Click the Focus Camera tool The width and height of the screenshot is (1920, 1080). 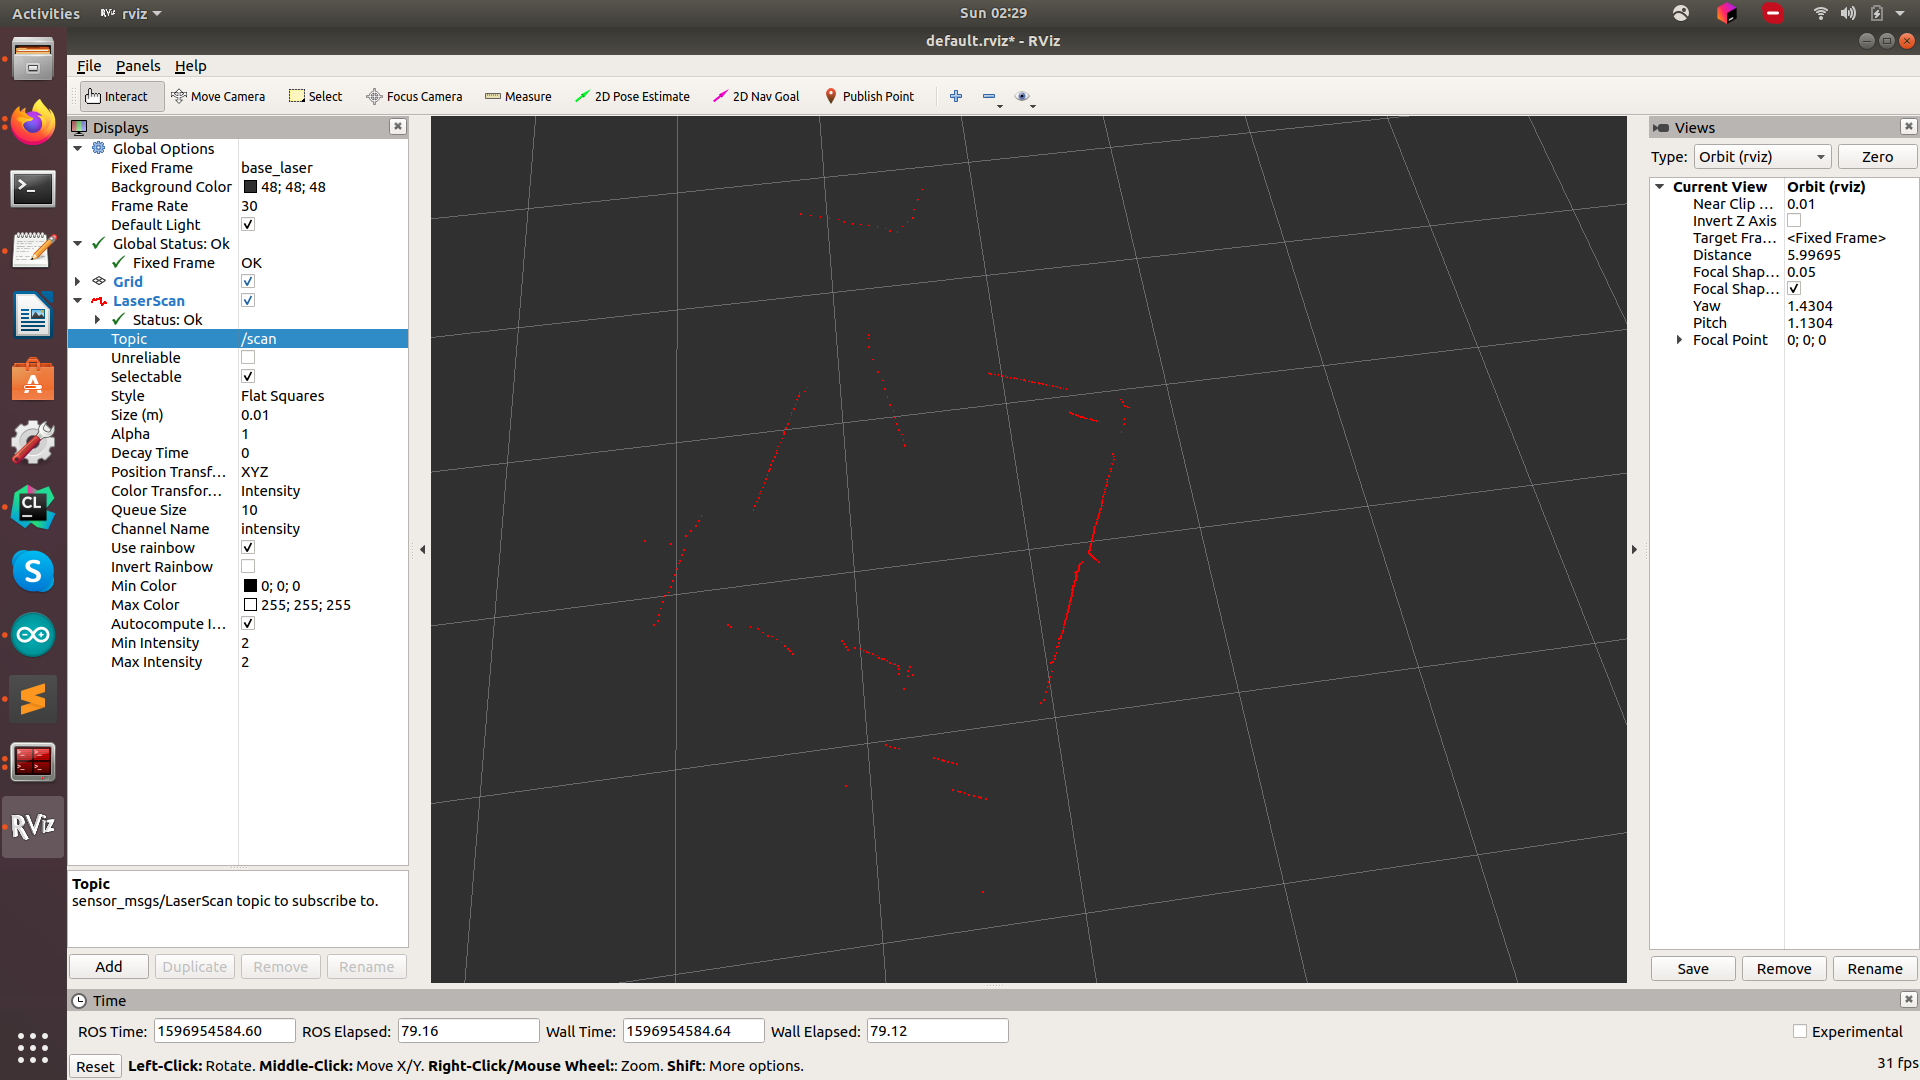tap(414, 96)
